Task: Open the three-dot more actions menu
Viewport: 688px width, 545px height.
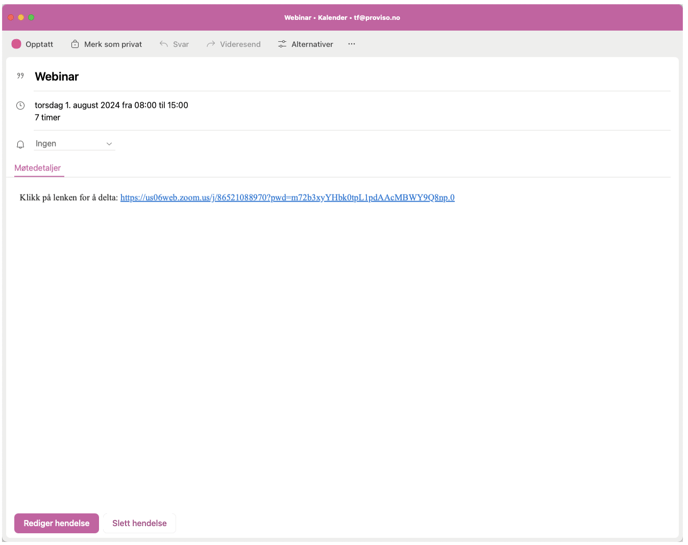Action: (x=351, y=44)
